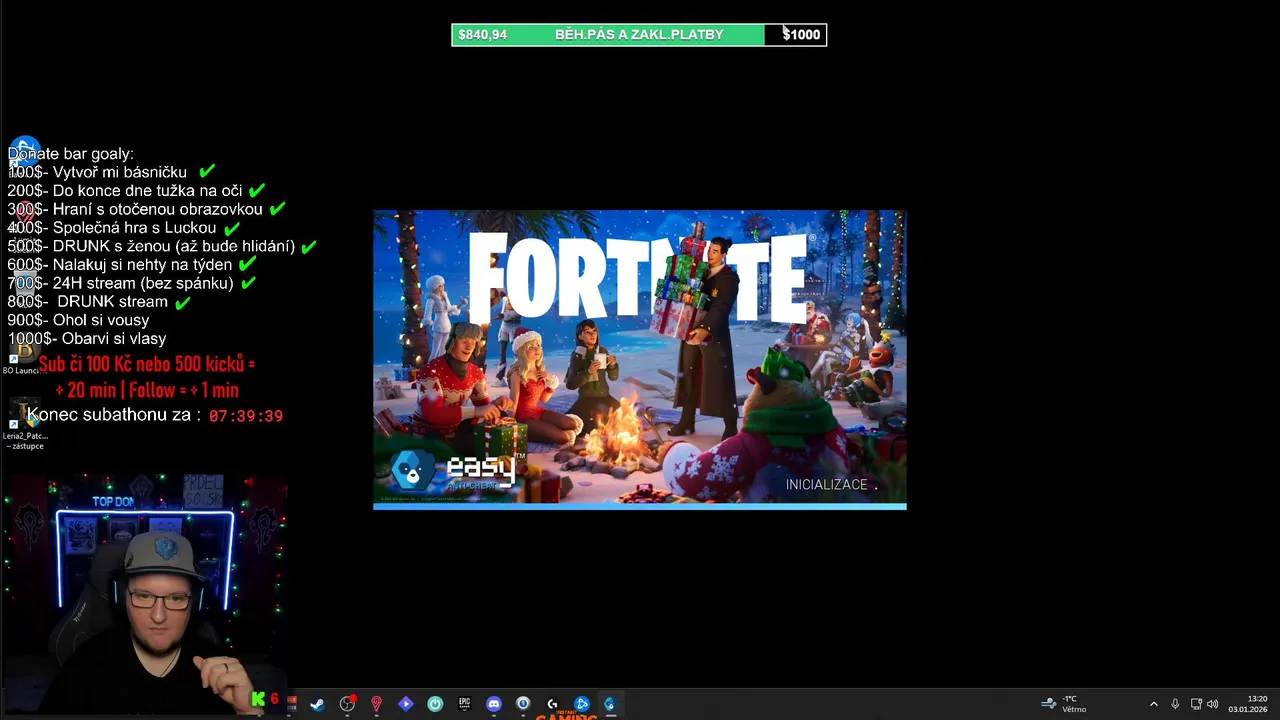Click the streamer webcam overlay
The height and width of the screenshot is (720, 1280).
tap(144, 594)
